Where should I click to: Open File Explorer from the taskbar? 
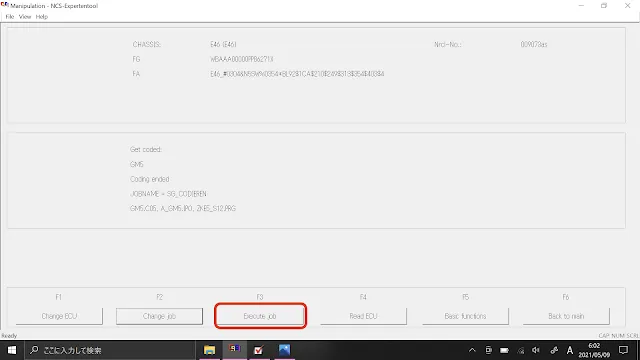(x=209, y=350)
